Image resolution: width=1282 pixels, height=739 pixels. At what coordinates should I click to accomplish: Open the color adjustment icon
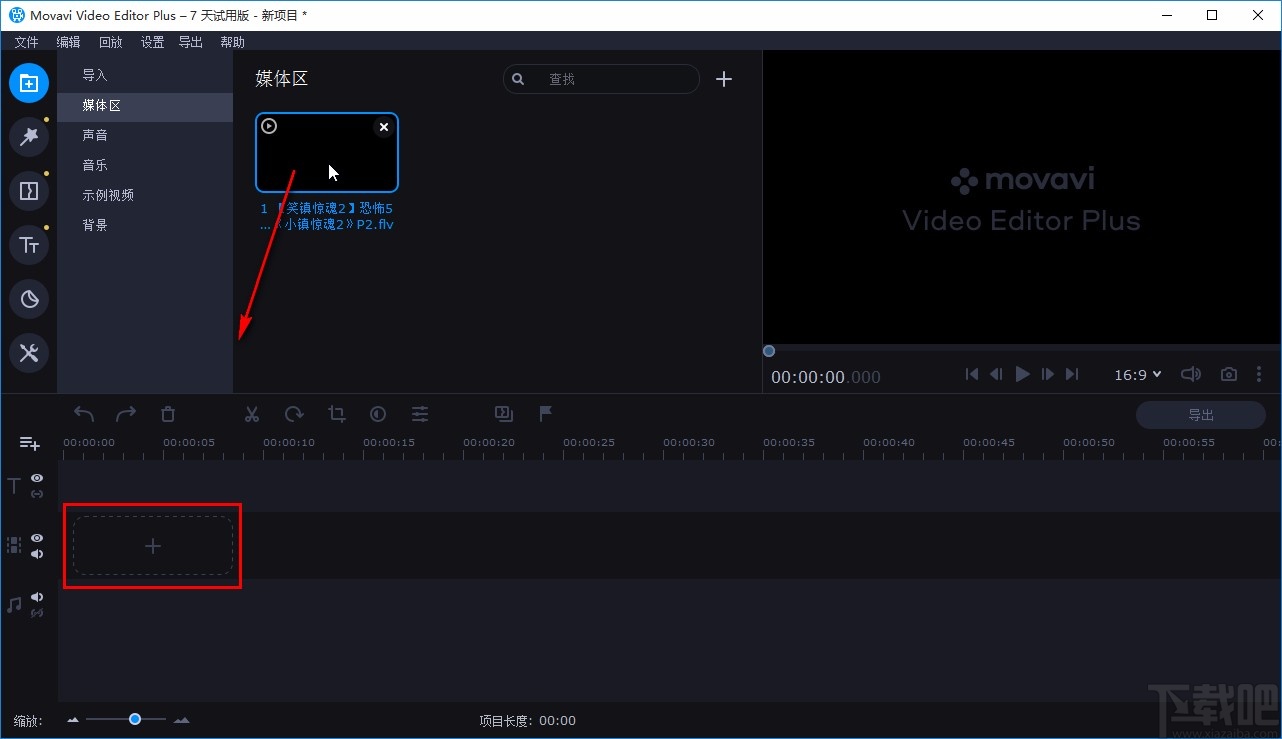[378, 413]
